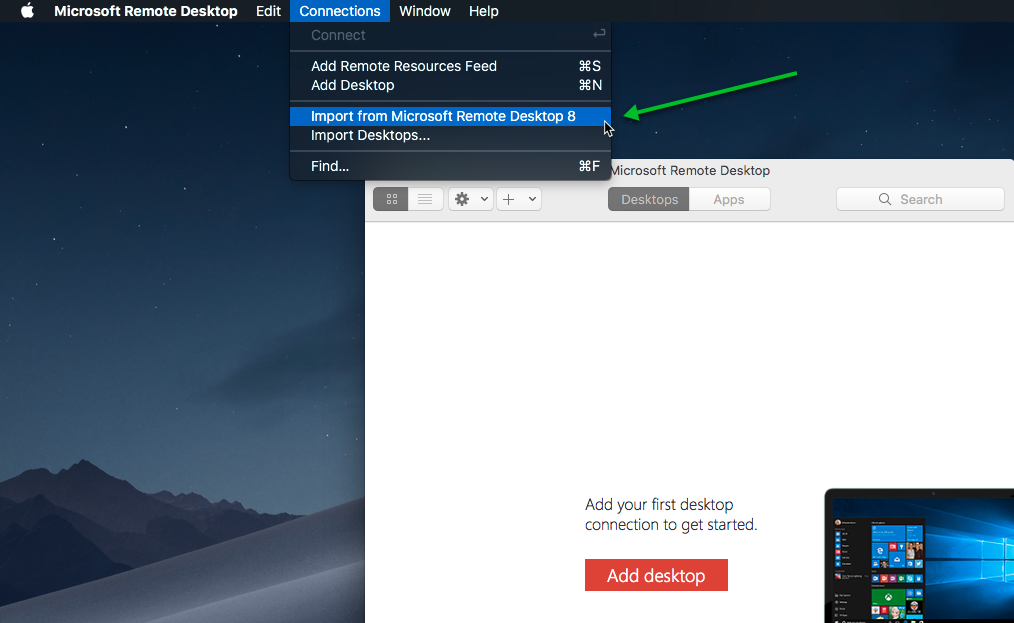This screenshot has height=623, width=1014.
Task: Switch to the Apps tab
Action: [729, 199]
